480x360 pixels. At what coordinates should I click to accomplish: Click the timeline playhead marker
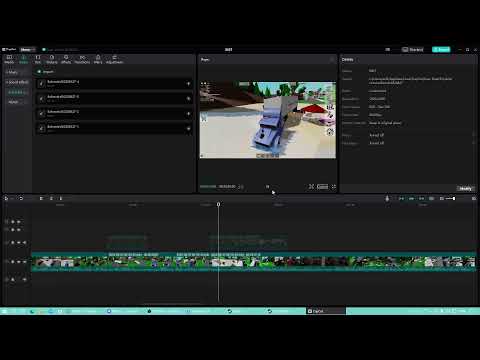tap(218, 204)
